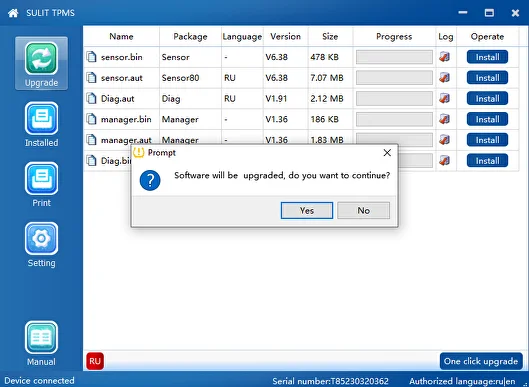View the log icon for sensor.bin
This screenshot has height=387, width=529.
coord(444,57)
